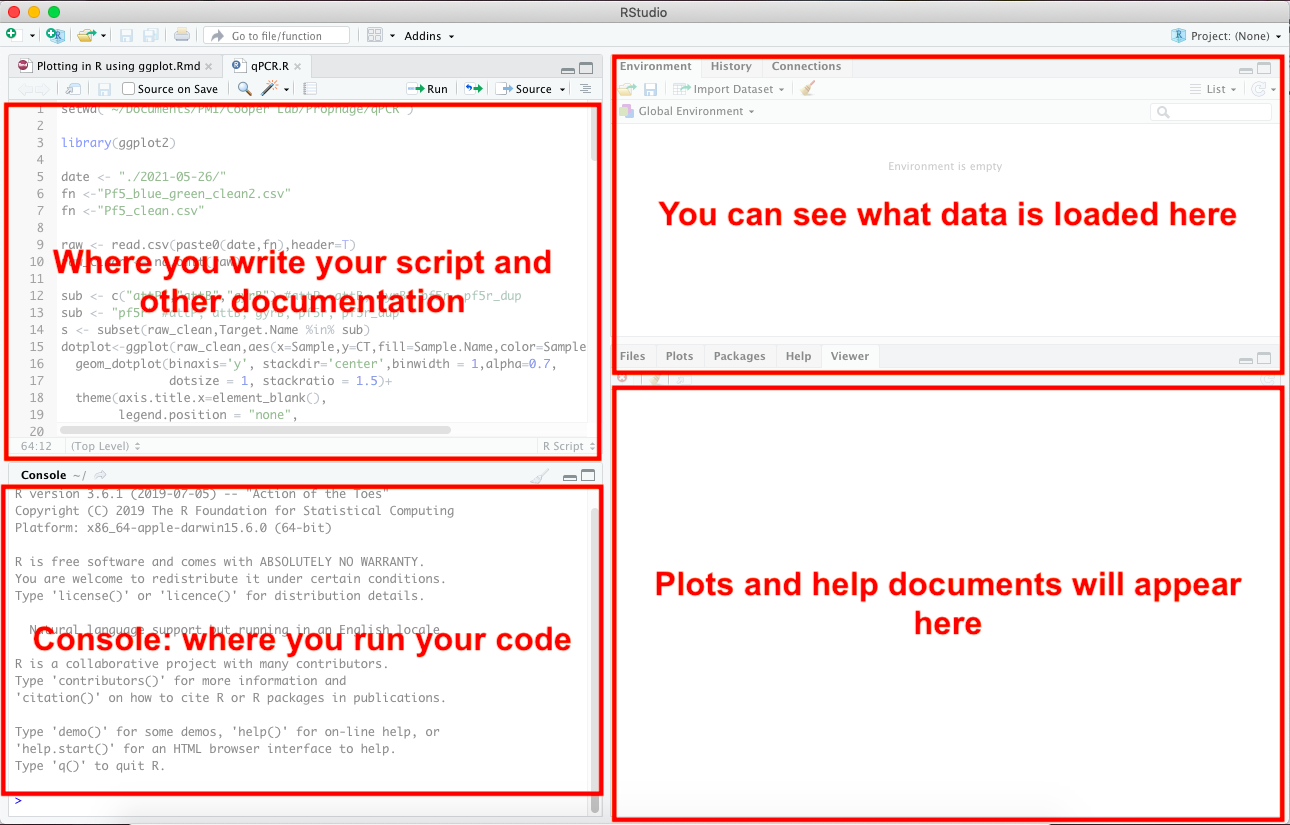Click the code tools magic wand icon
The width and height of the screenshot is (1290, 825).
(x=269, y=89)
